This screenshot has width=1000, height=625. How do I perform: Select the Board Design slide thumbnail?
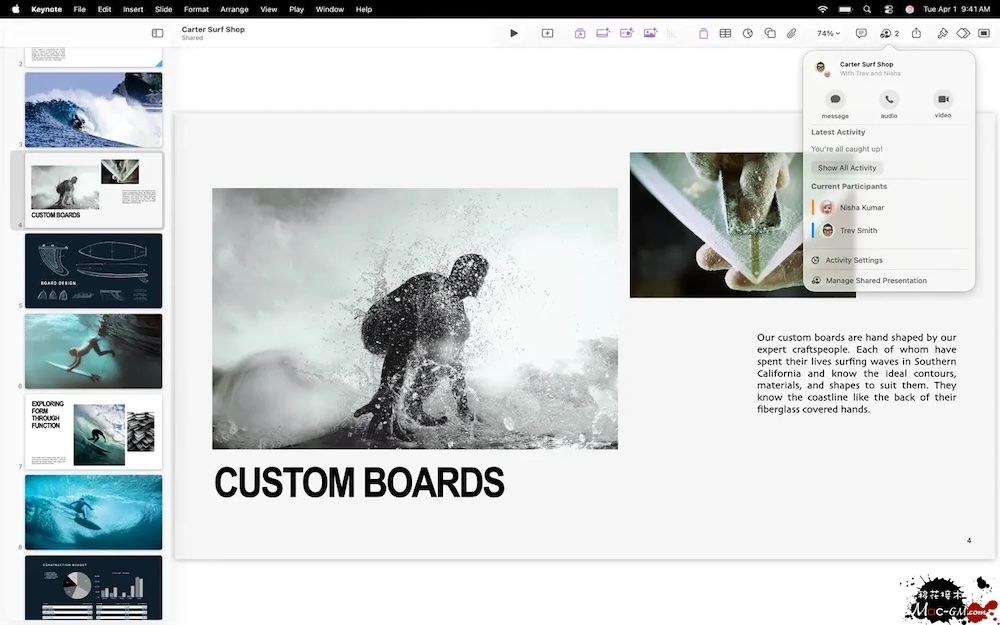pos(93,270)
